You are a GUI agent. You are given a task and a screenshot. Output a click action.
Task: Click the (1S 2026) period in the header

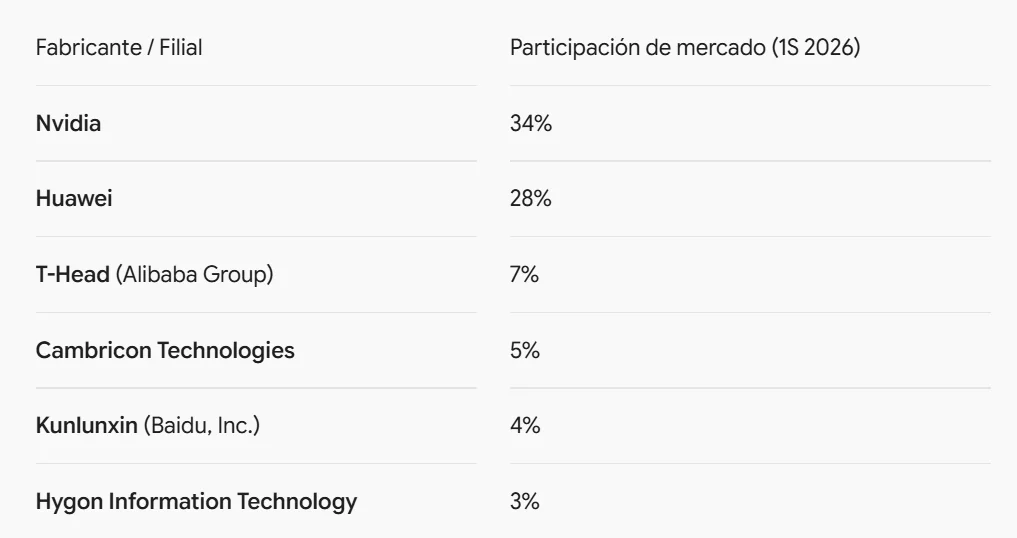tap(816, 47)
